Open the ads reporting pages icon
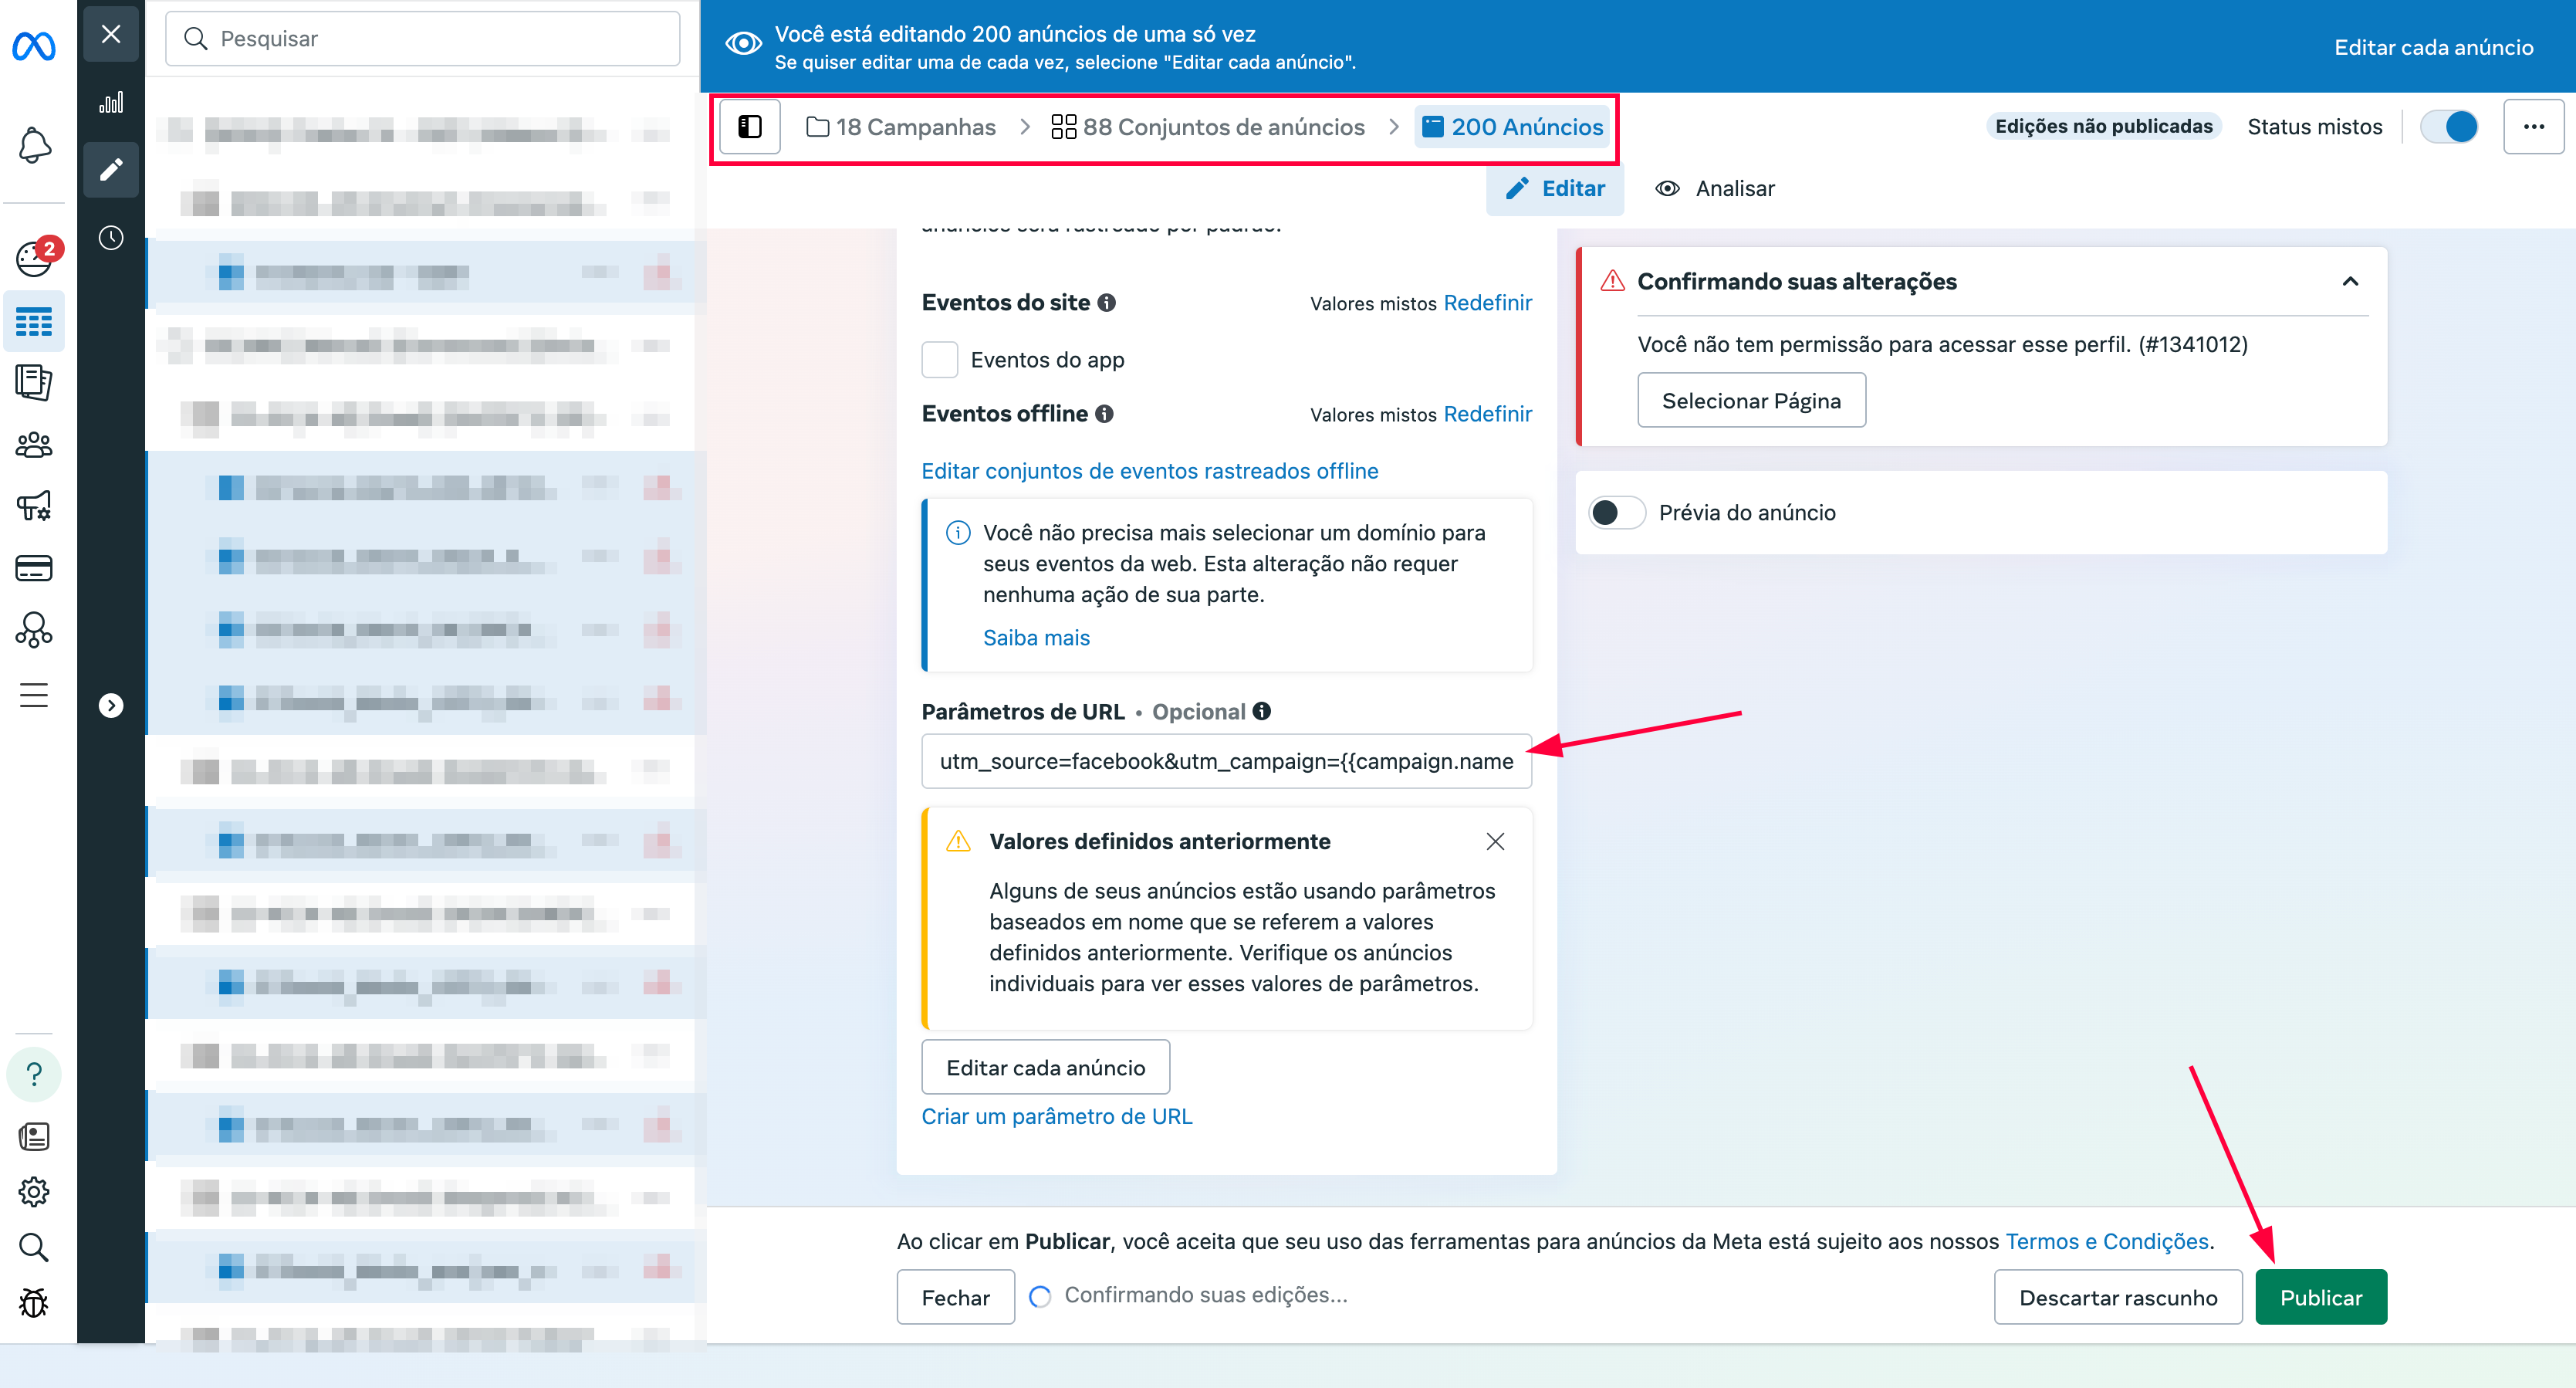This screenshot has width=2576, height=1388. point(34,382)
